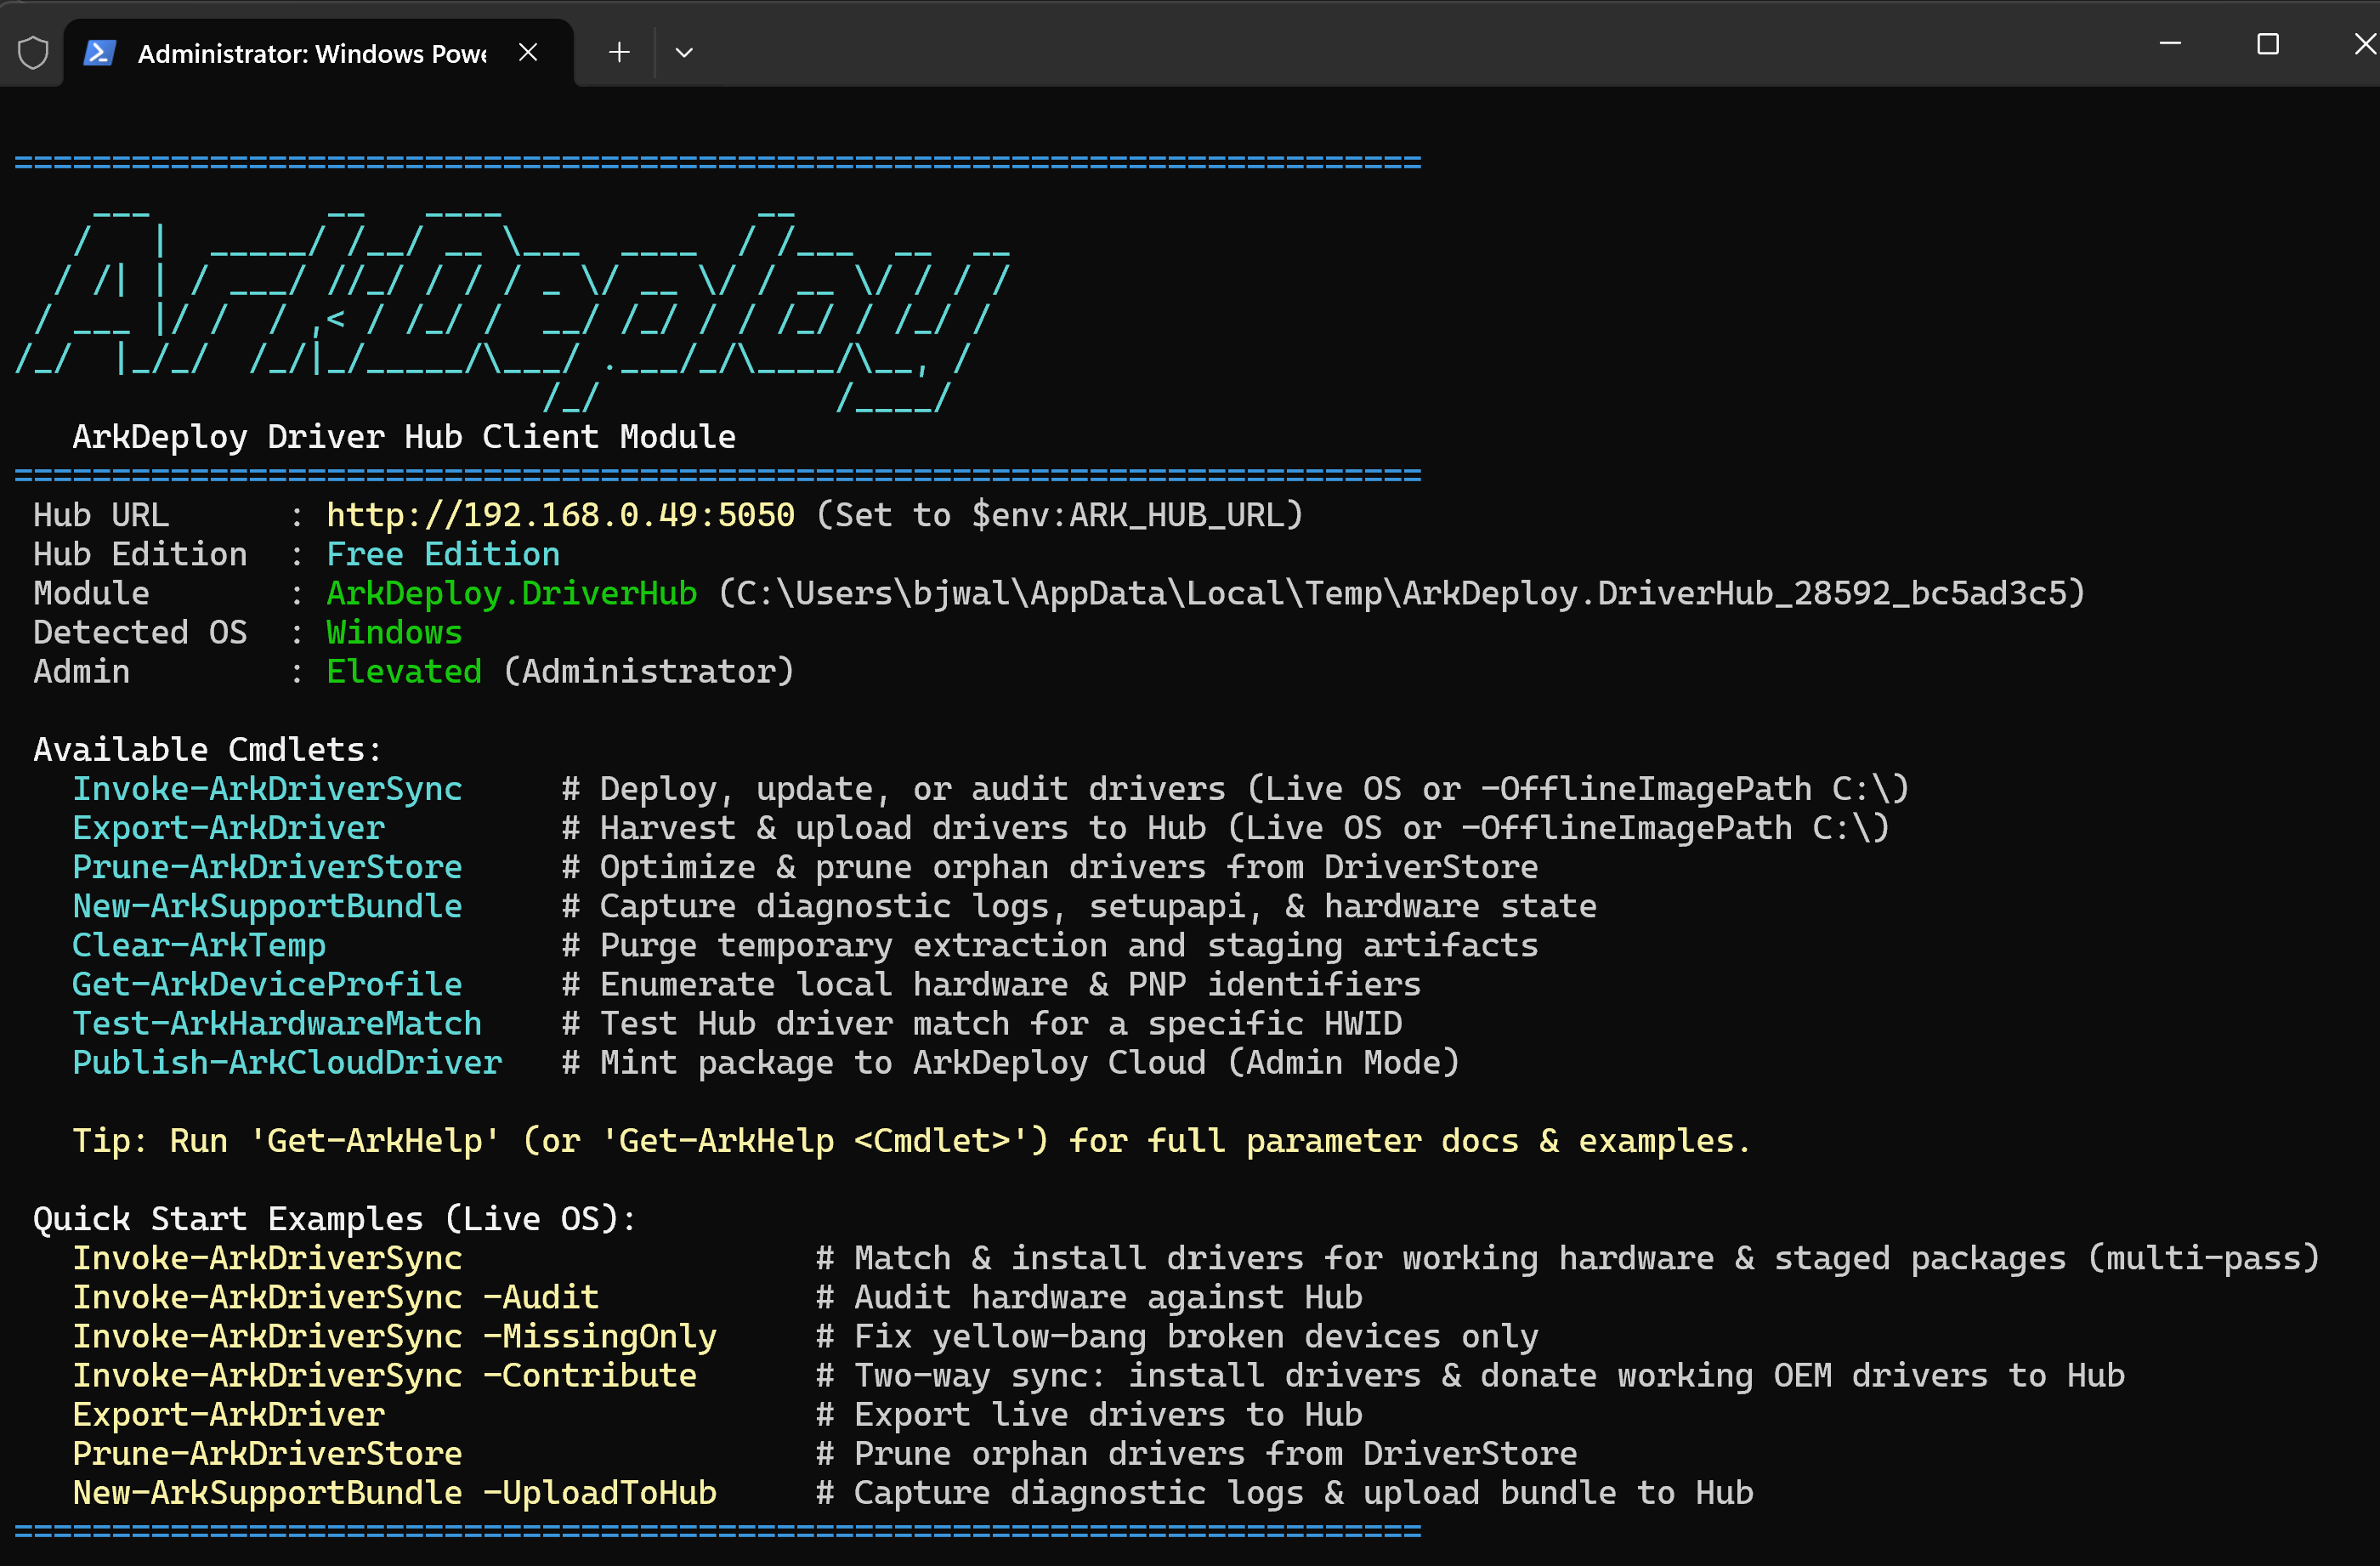Click the 'Available Cmdlets:' heading
Viewport: 2380px width, 1566px height.
pos(207,749)
